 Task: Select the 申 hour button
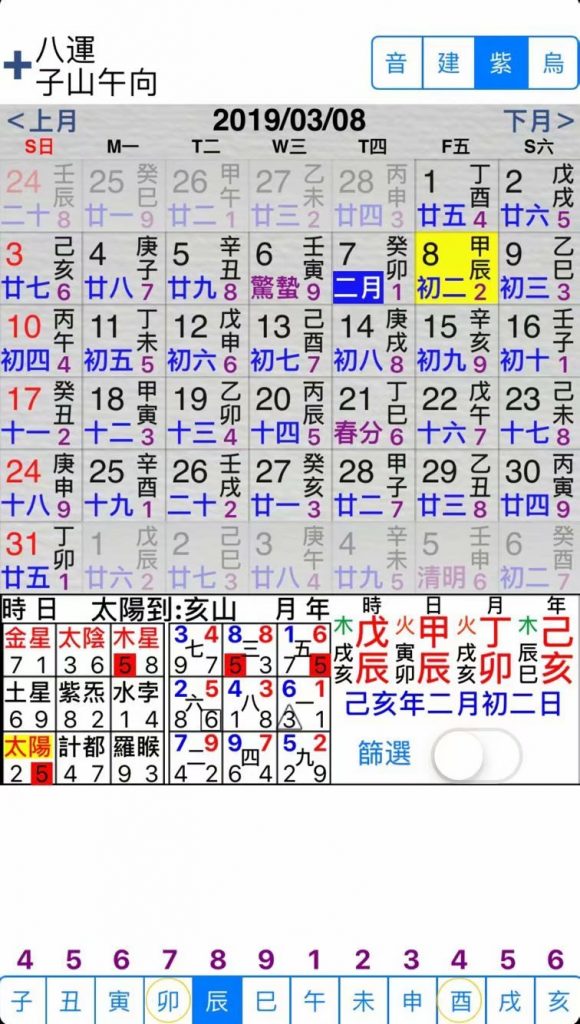point(412,1000)
